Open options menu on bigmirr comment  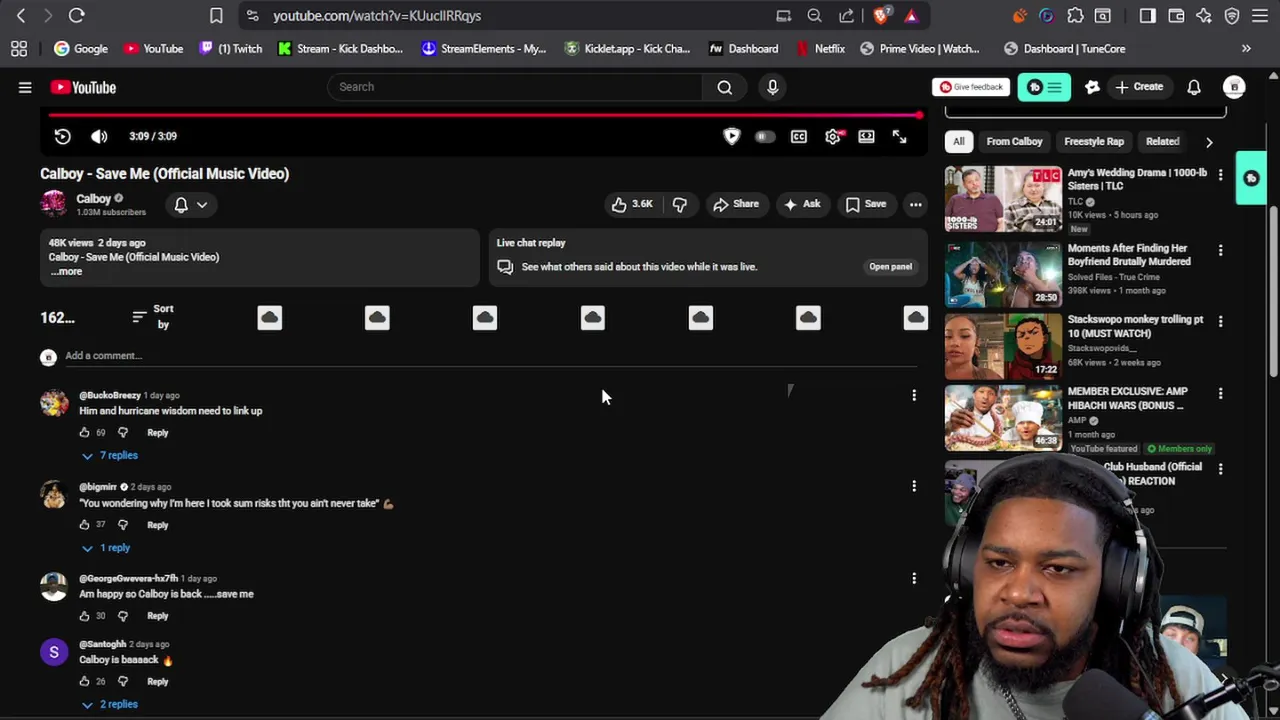click(x=914, y=486)
